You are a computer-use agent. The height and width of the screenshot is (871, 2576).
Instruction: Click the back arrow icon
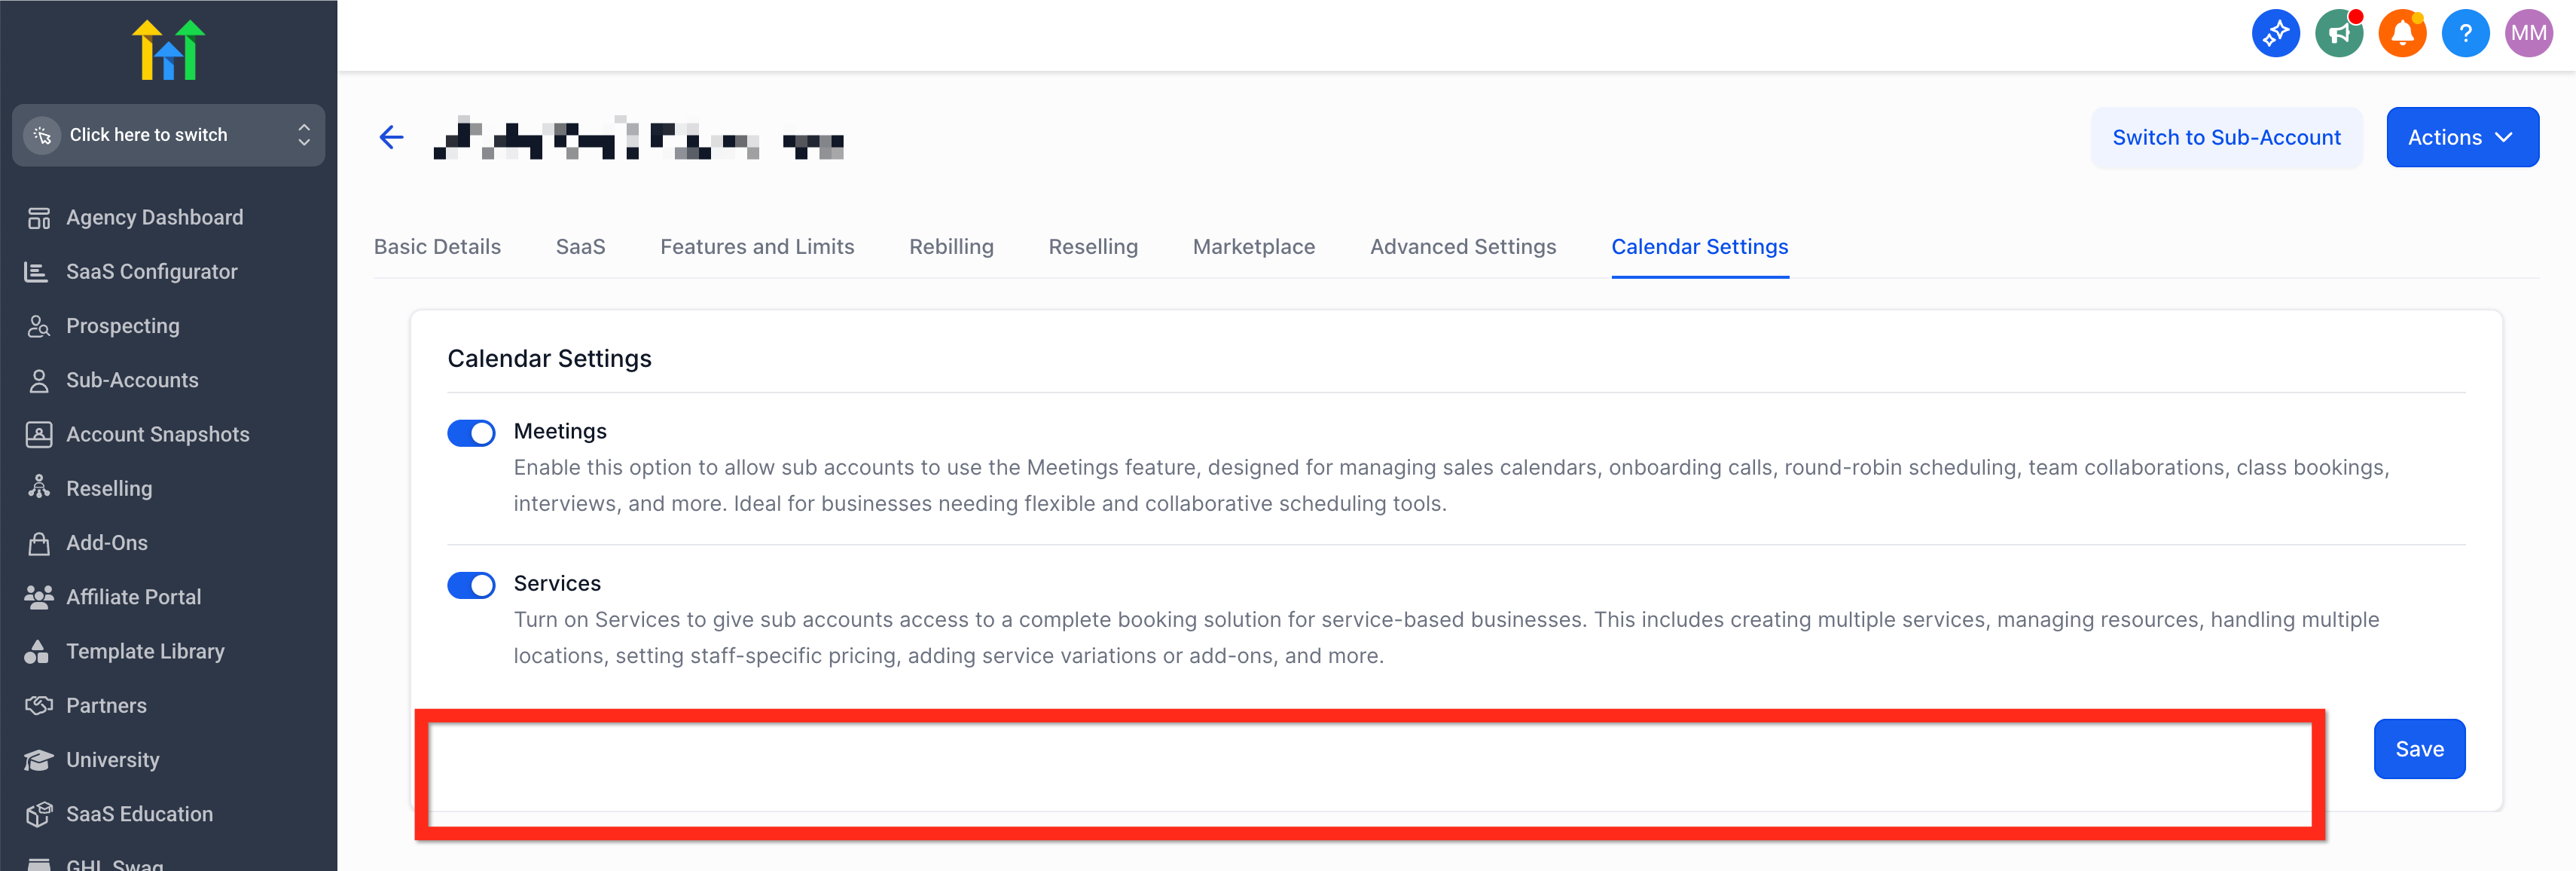click(391, 137)
